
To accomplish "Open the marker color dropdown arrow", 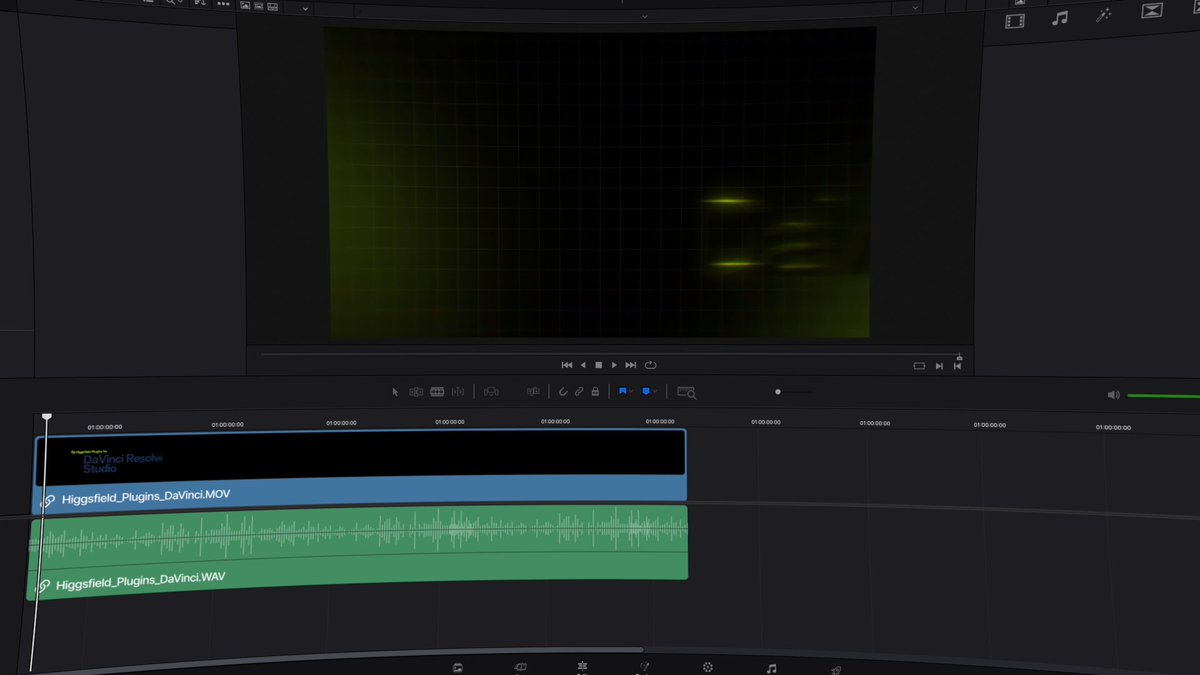I will (655, 392).
